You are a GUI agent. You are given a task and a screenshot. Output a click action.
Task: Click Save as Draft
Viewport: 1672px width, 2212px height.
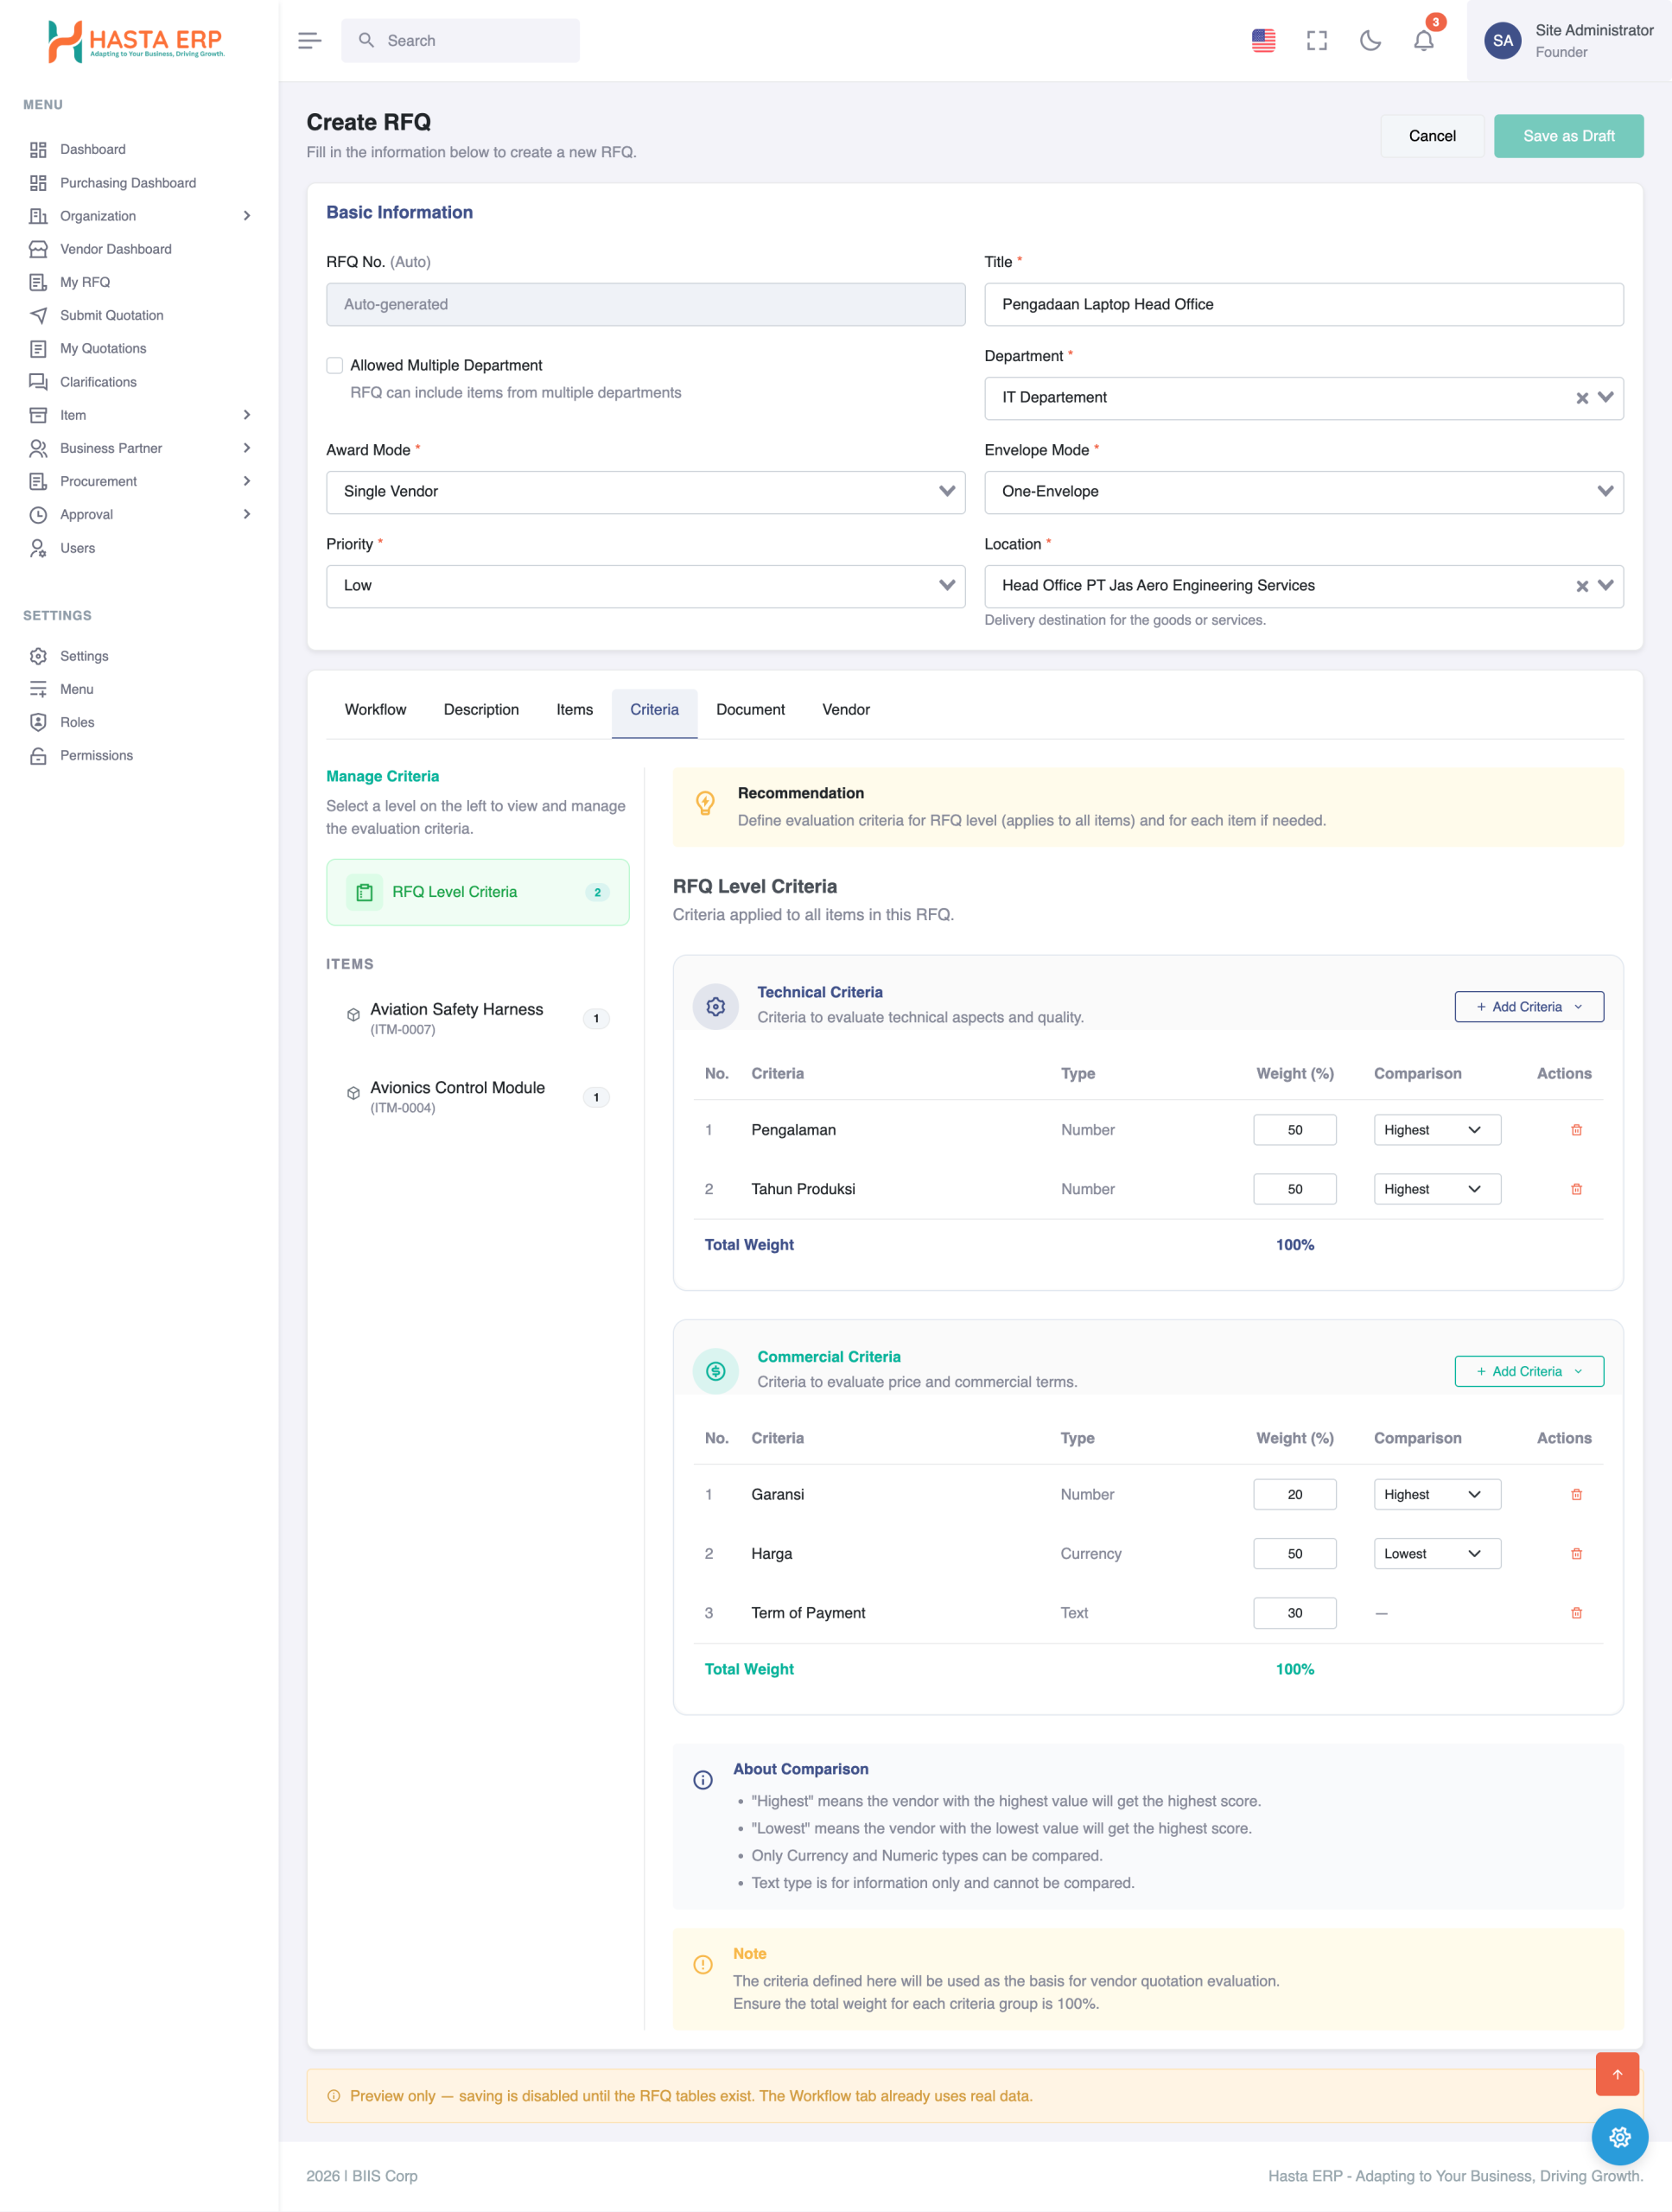point(1568,136)
